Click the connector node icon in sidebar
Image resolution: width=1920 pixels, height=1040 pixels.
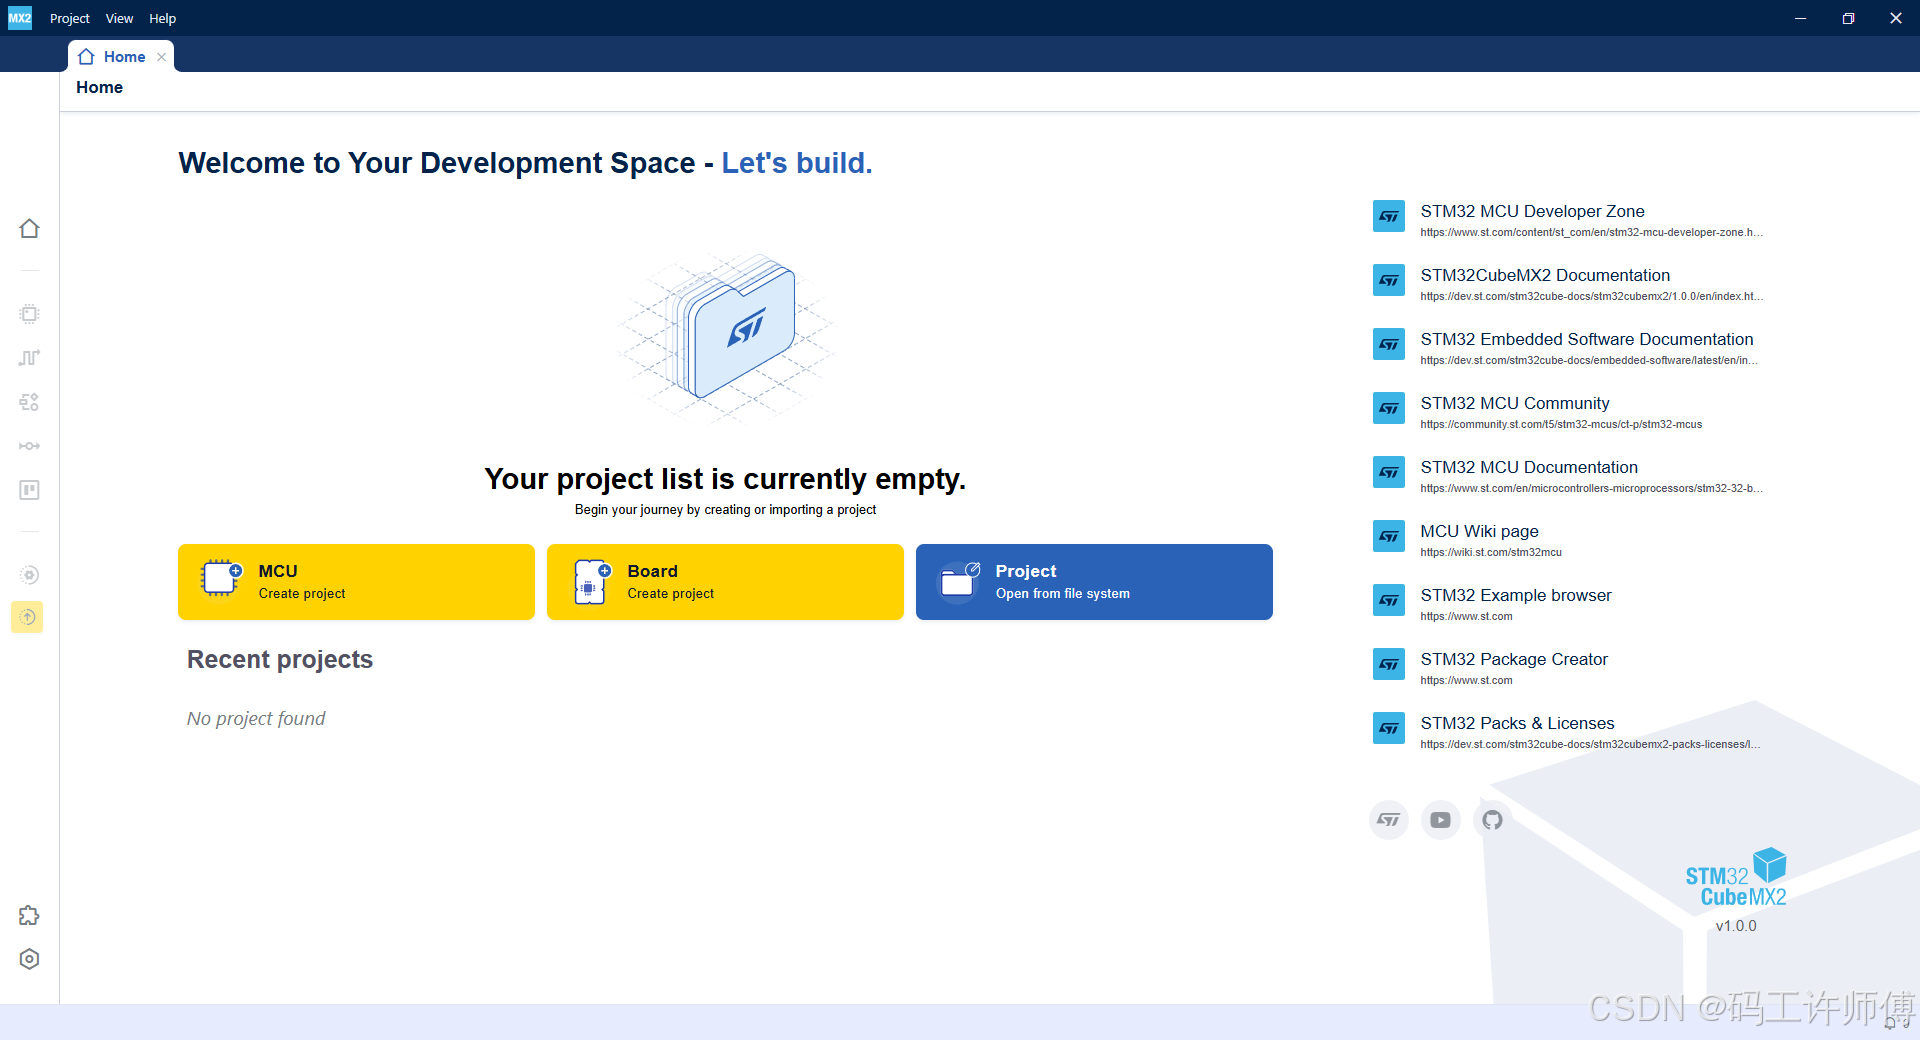tap(29, 446)
